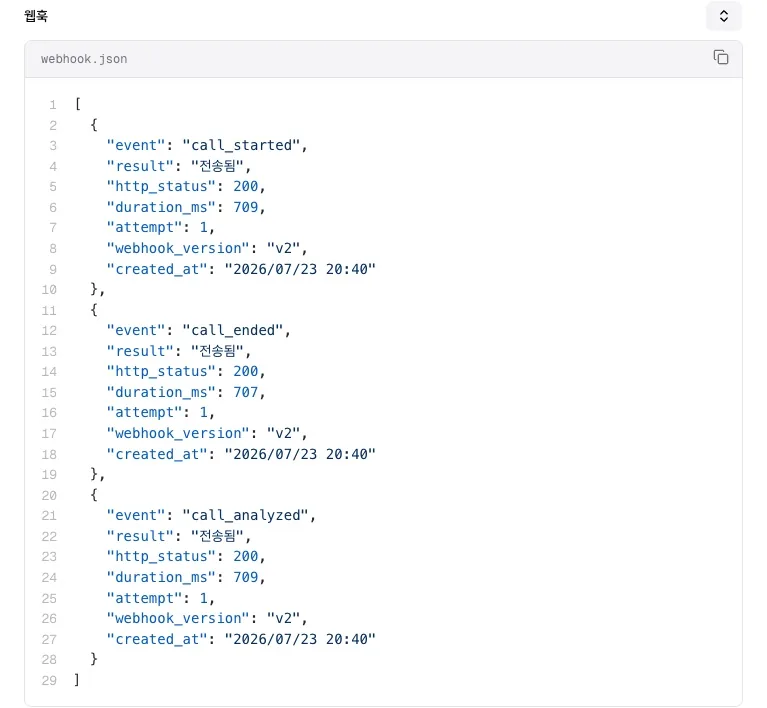
Task: Click the "attempt" key on line 25
Action: [x=144, y=597]
